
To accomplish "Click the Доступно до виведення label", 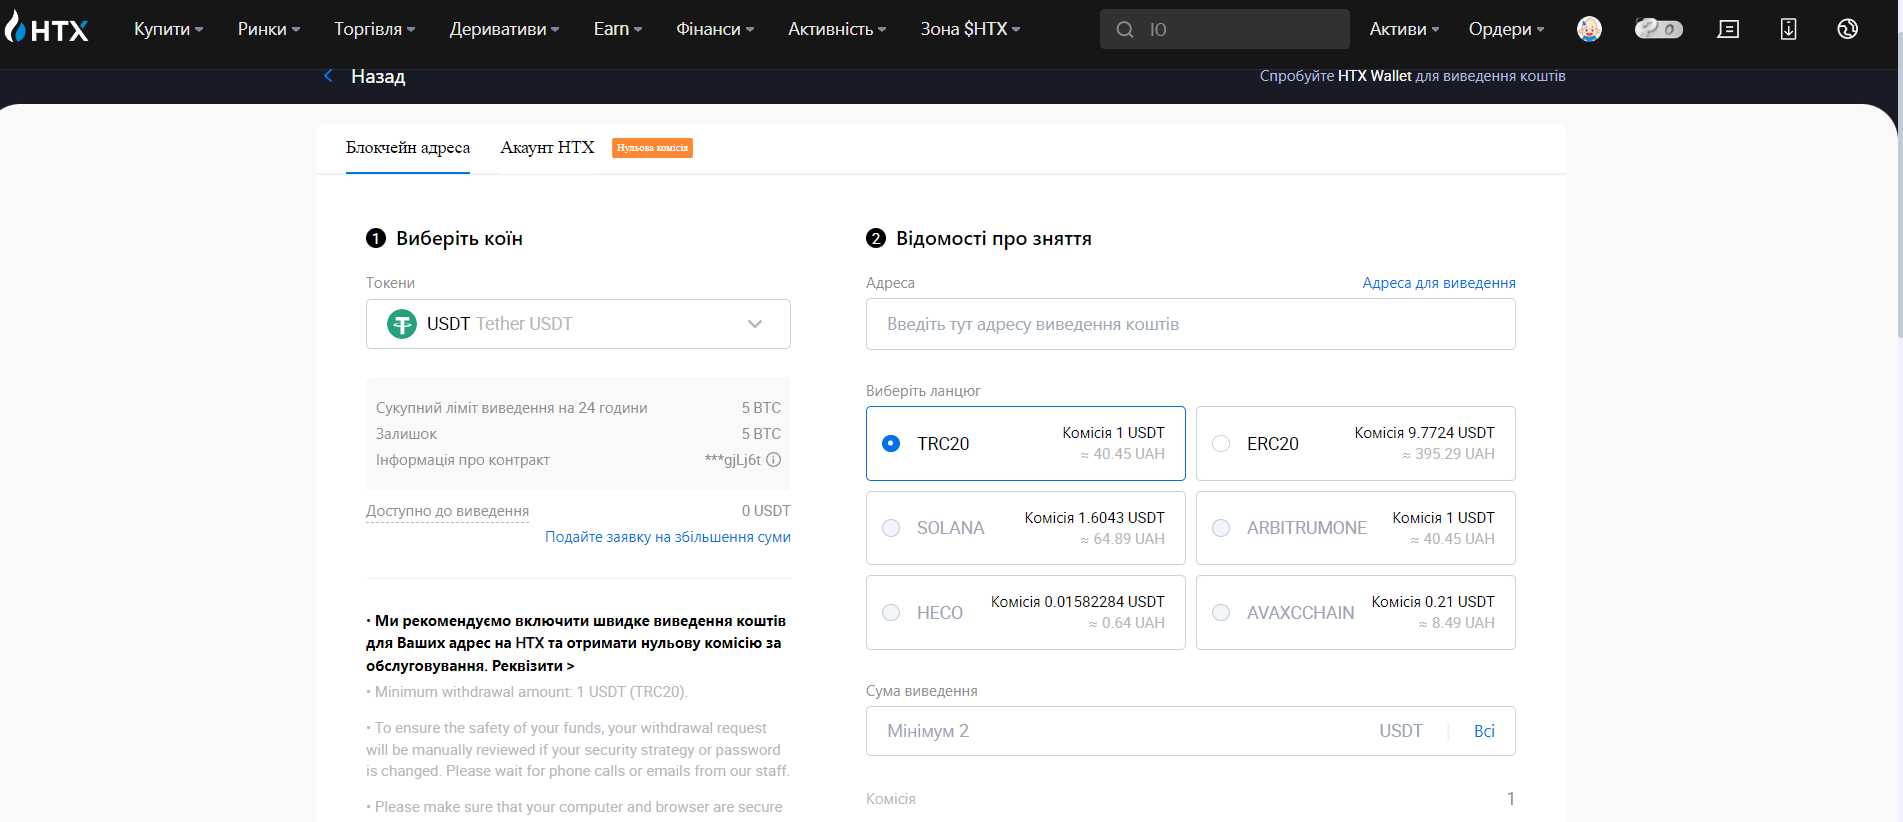I will 447,511.
